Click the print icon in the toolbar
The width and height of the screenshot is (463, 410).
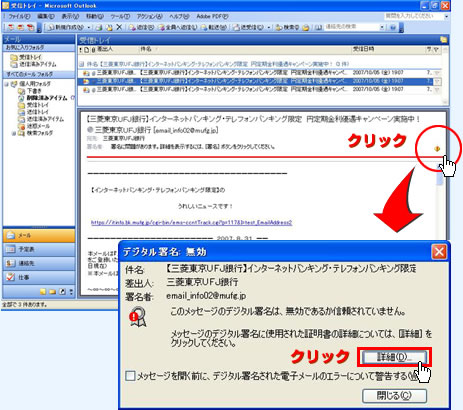(x=99, y=27)
